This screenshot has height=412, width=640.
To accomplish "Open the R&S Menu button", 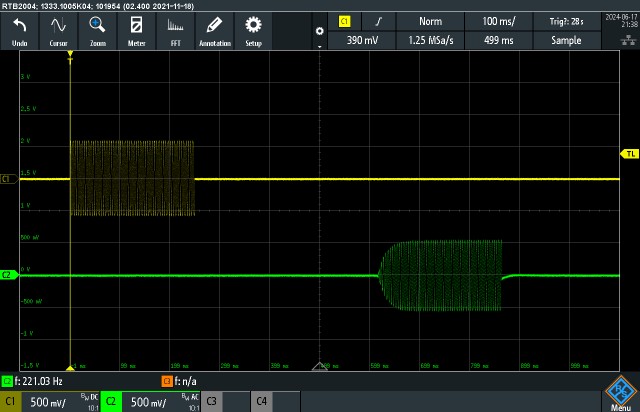I will [x=620, y=394].
